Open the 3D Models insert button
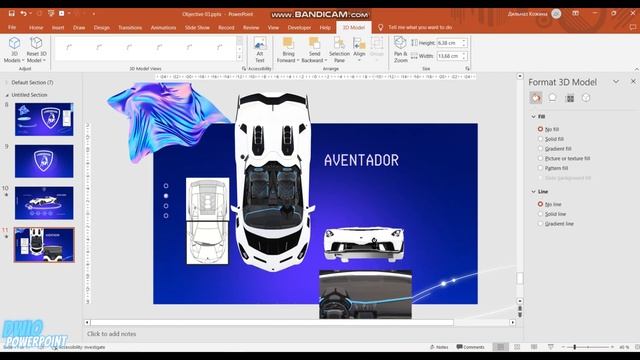Image resolution: width=640 pixels, height=360 pixels. pos(14,50)
